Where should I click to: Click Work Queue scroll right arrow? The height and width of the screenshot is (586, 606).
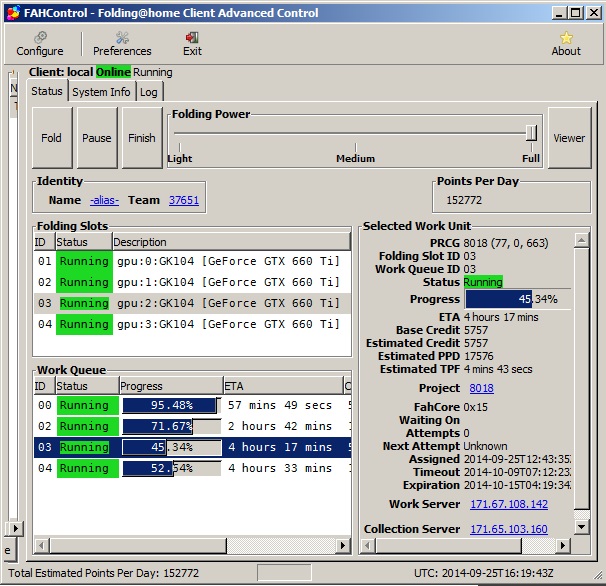(342, 545)
